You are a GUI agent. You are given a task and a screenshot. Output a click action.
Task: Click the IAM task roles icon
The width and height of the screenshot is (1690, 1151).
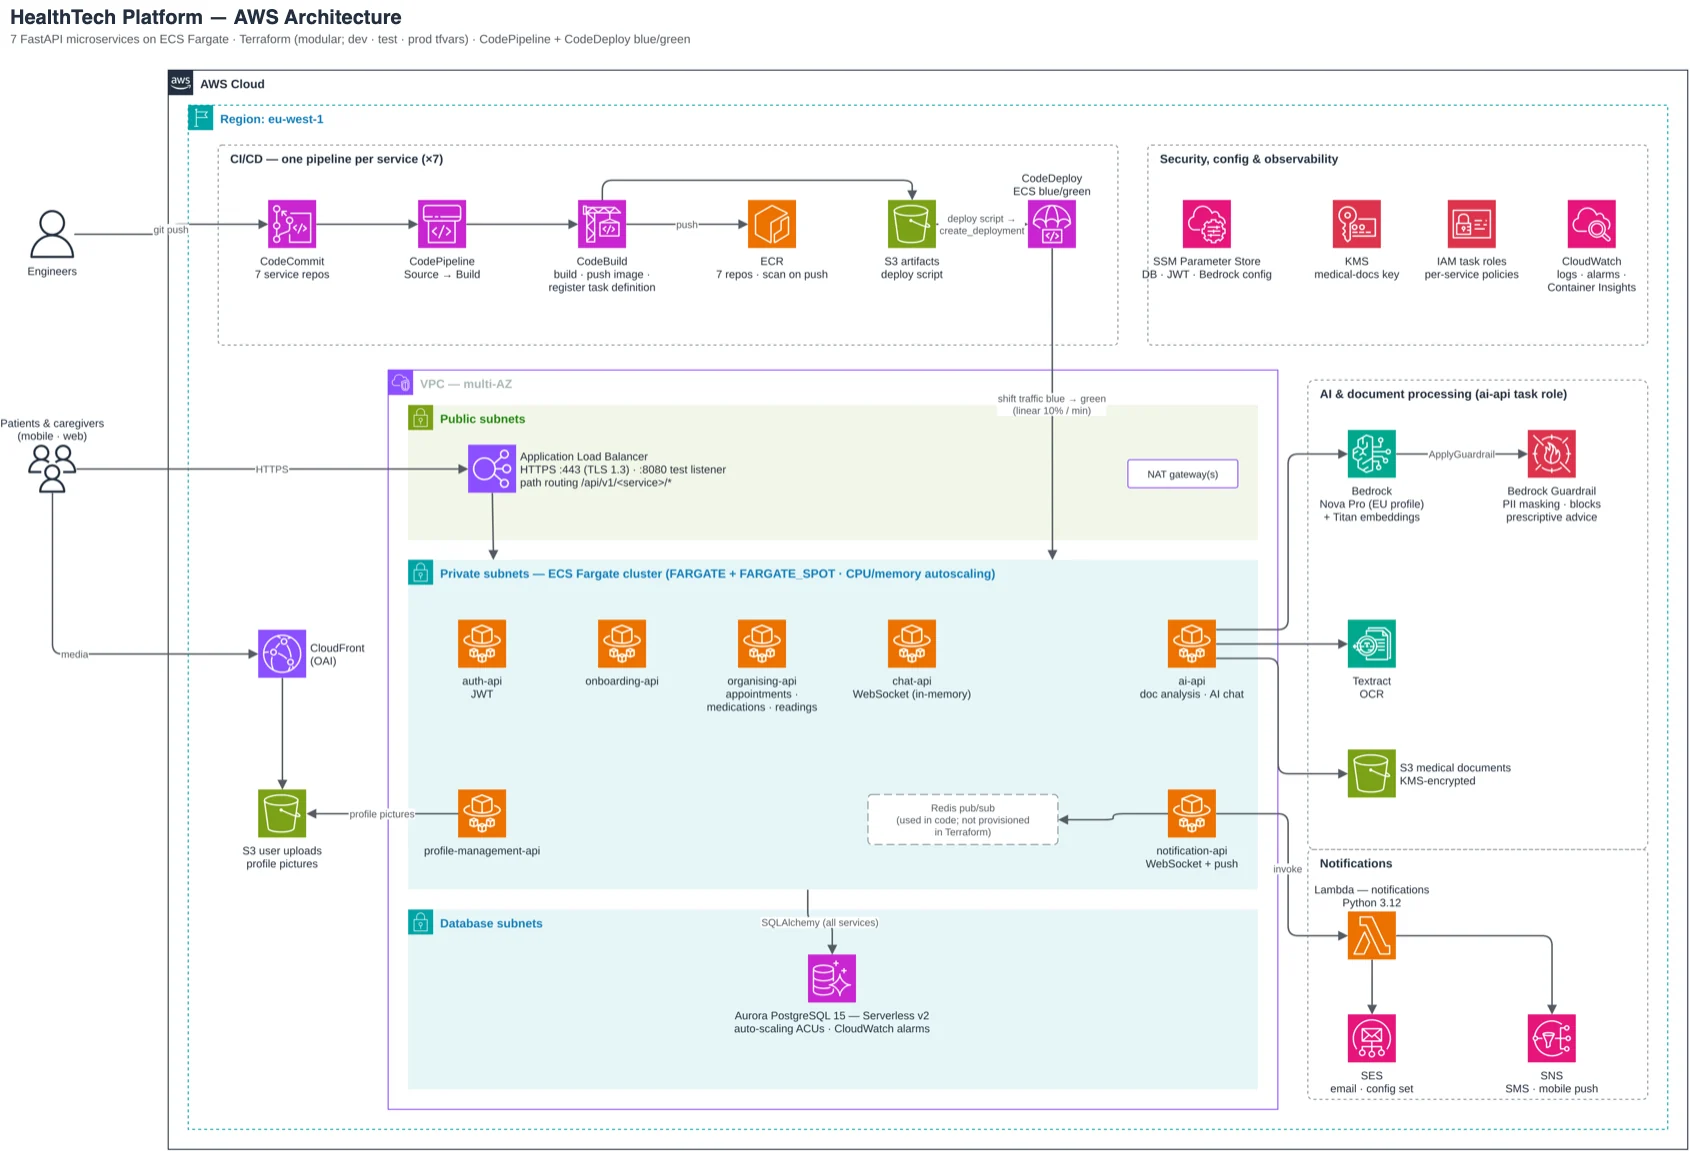click(x=1472, y=224)
